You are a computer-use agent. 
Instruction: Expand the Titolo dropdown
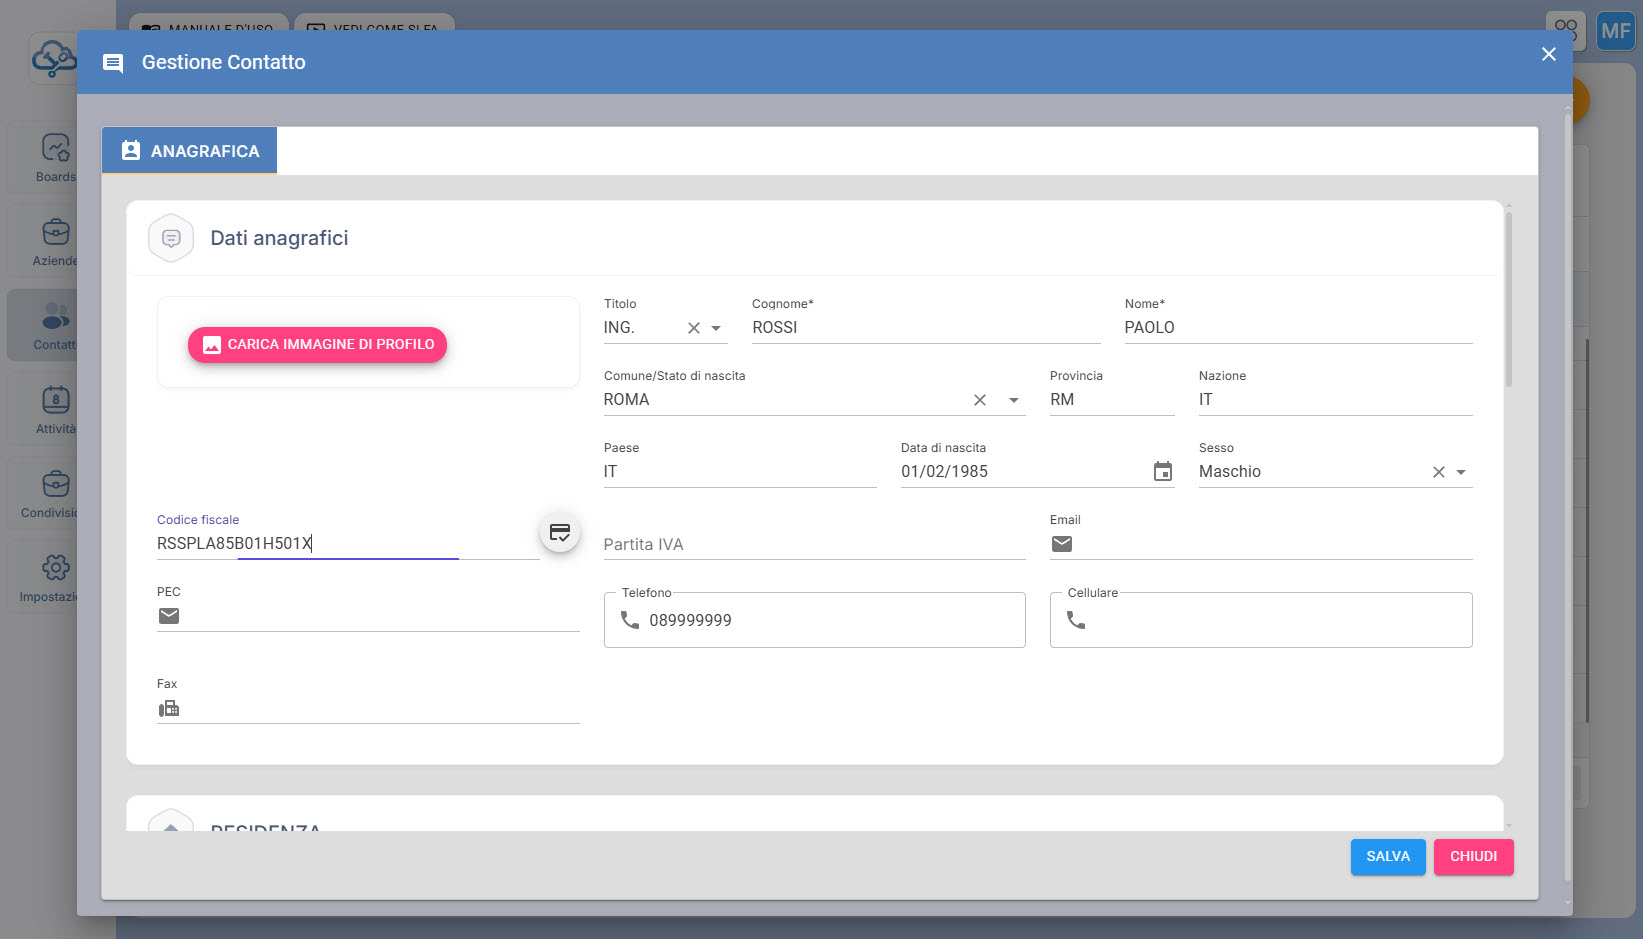point(716,328)
